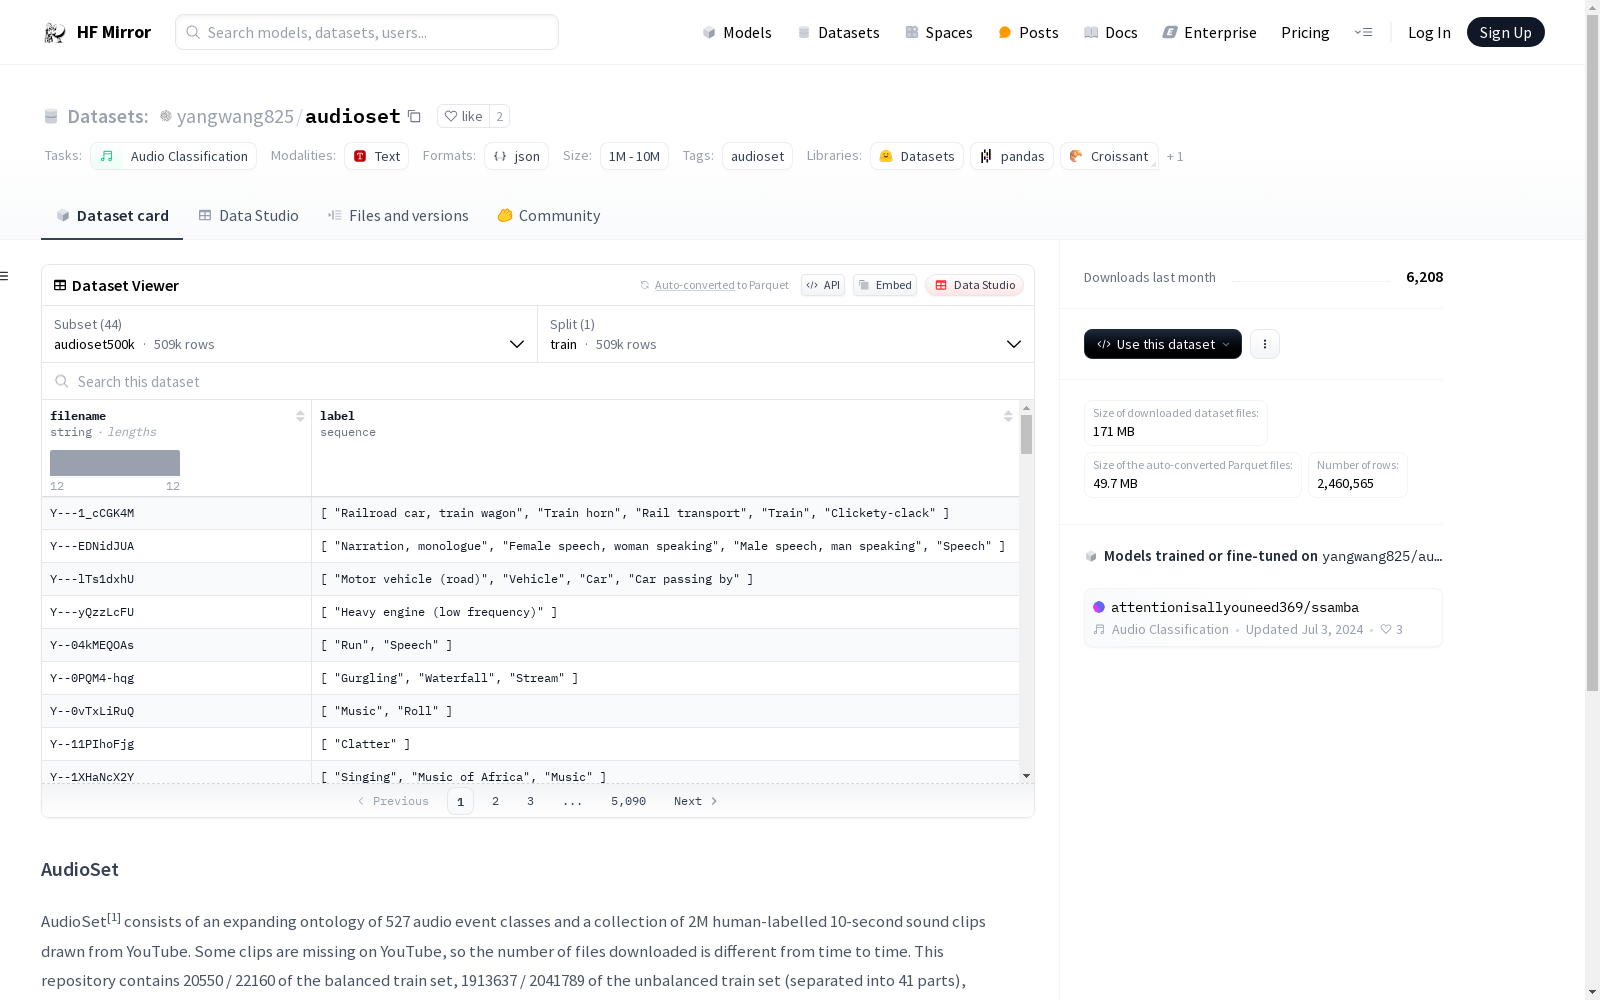This screenshot has width=1600, height=1000.
Task: Open the Posts nav item
Action: [x=1028, y=32]
